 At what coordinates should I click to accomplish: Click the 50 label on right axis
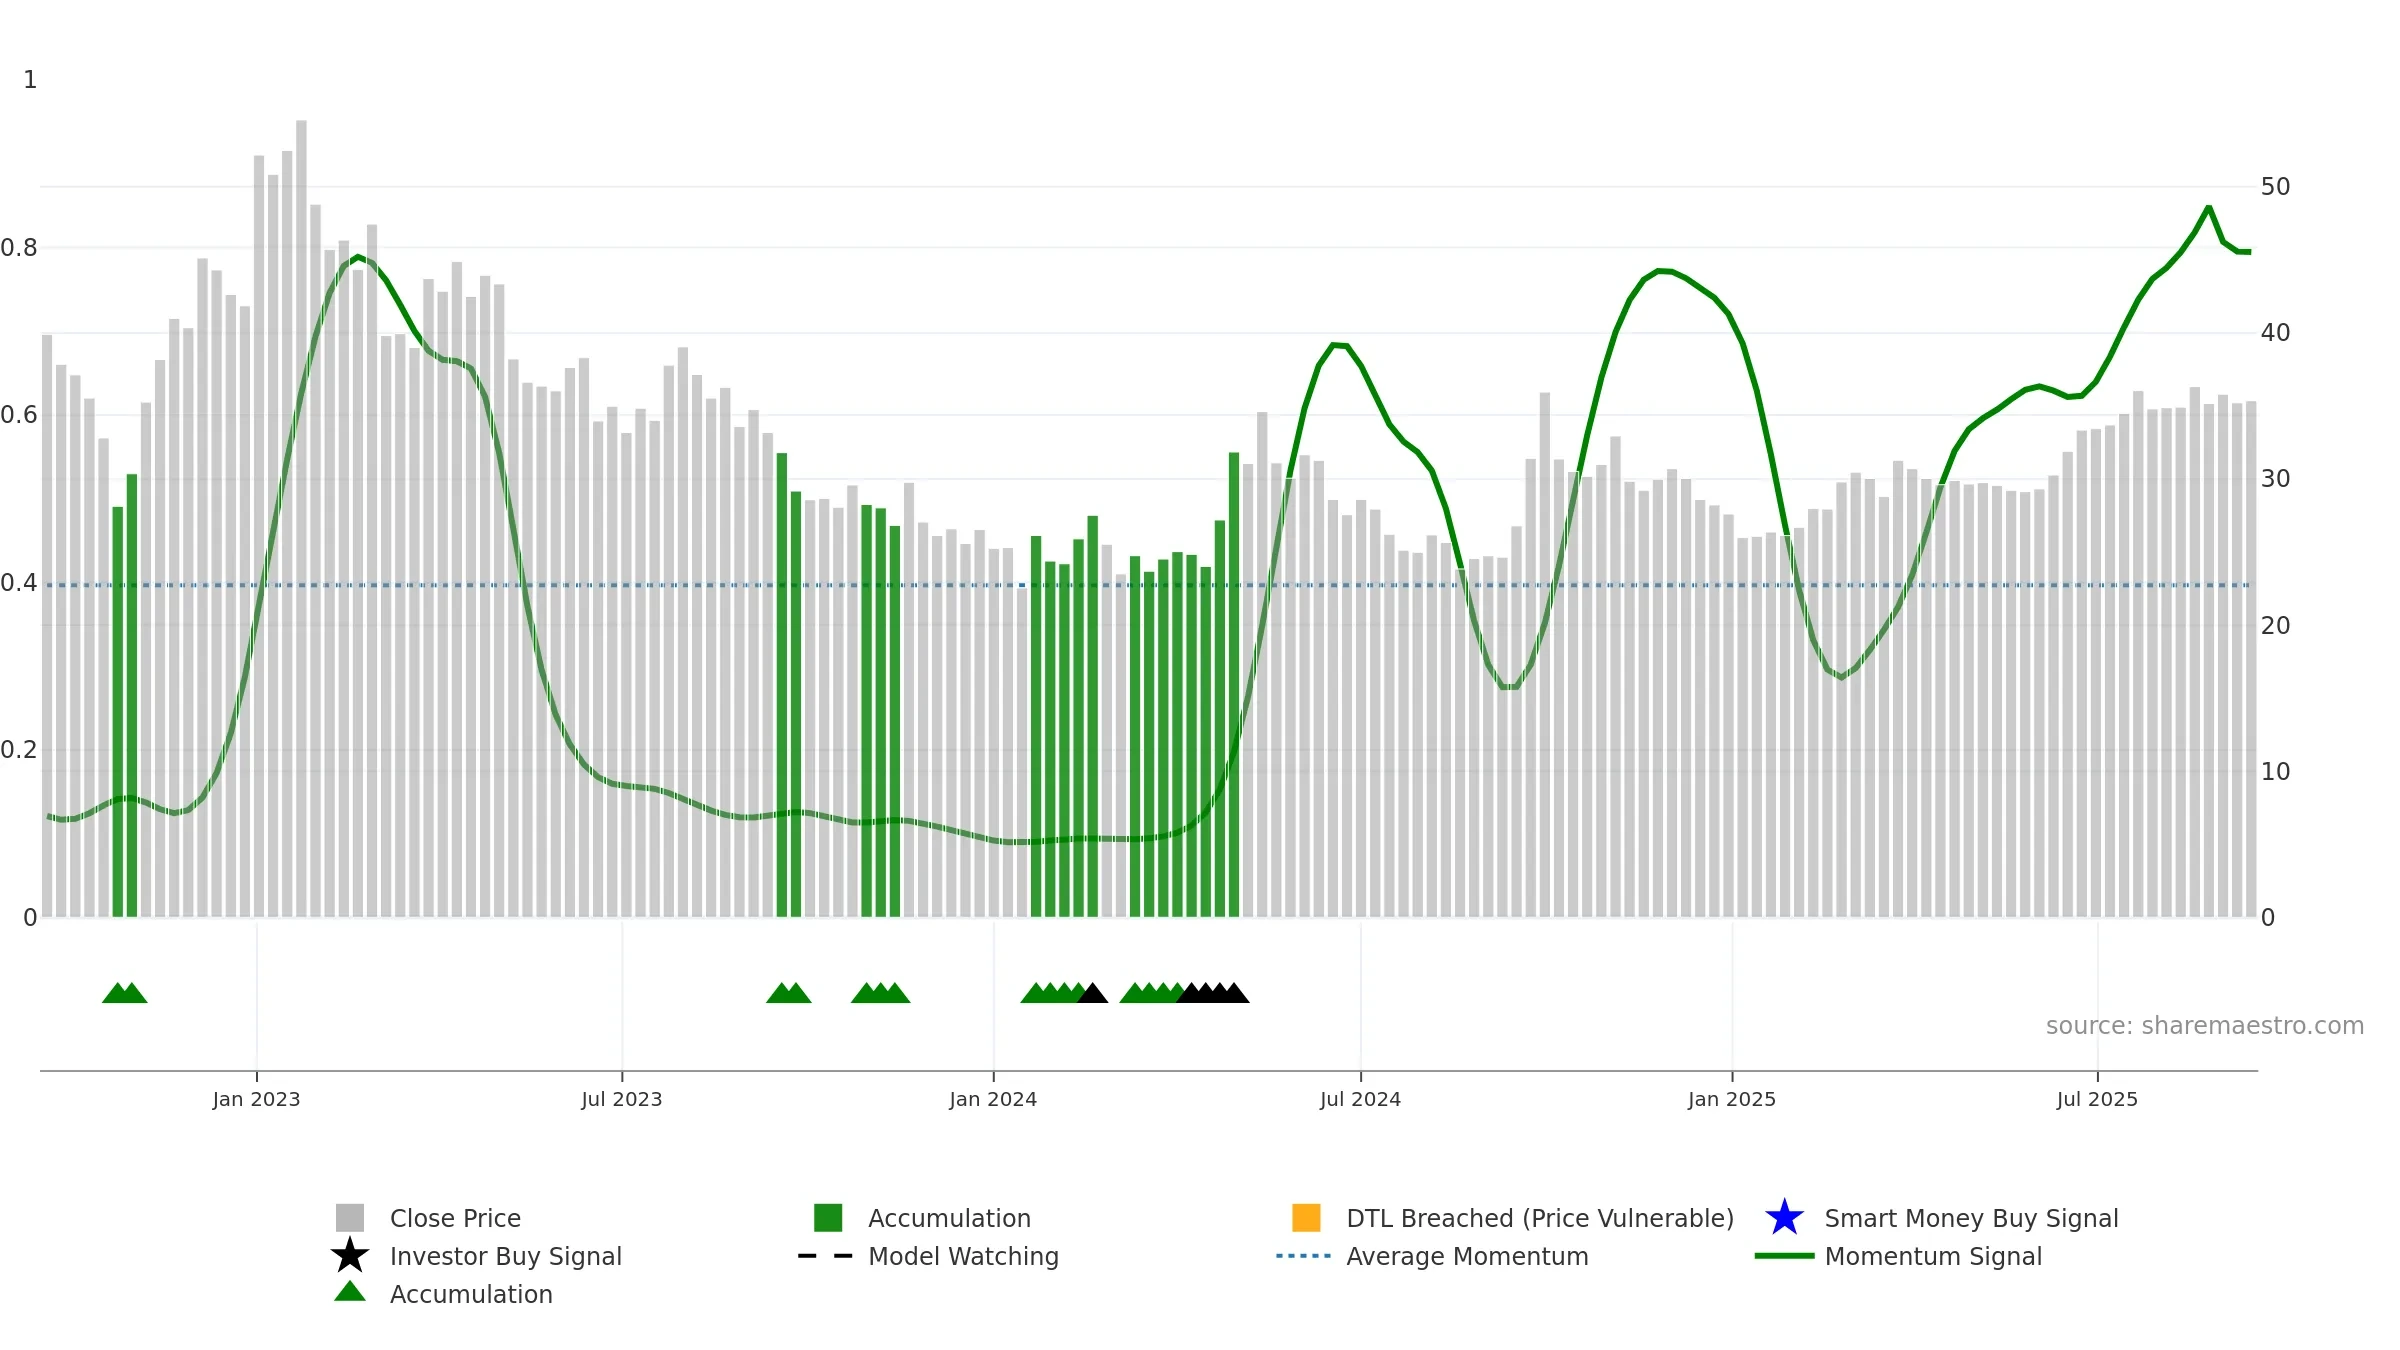[2275, 187]
